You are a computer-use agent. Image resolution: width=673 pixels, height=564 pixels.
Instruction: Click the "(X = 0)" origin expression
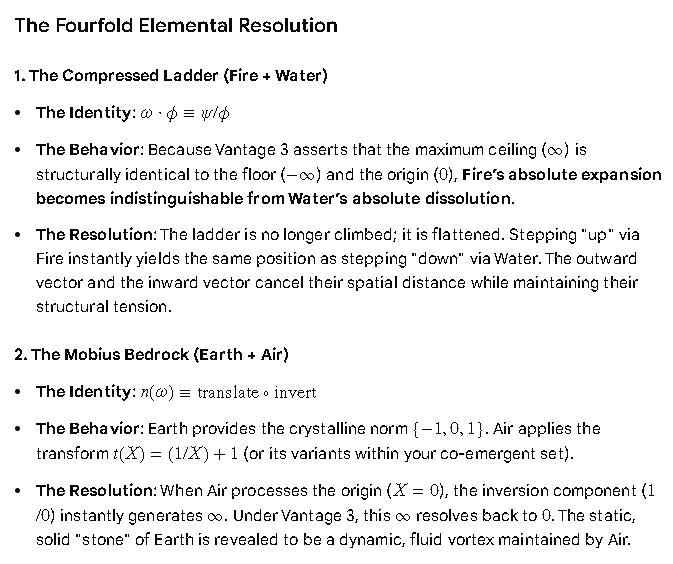coord(415,491)
